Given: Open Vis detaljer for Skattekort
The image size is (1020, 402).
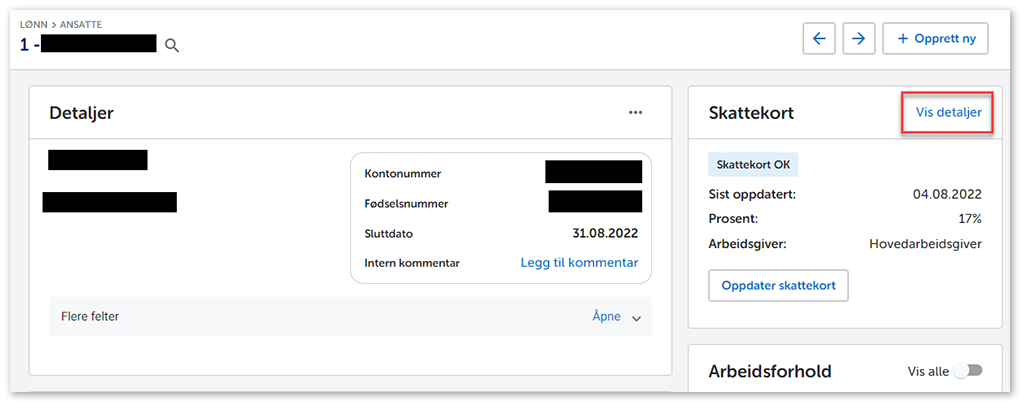Looking at the screenshot, I should (948, 113).
